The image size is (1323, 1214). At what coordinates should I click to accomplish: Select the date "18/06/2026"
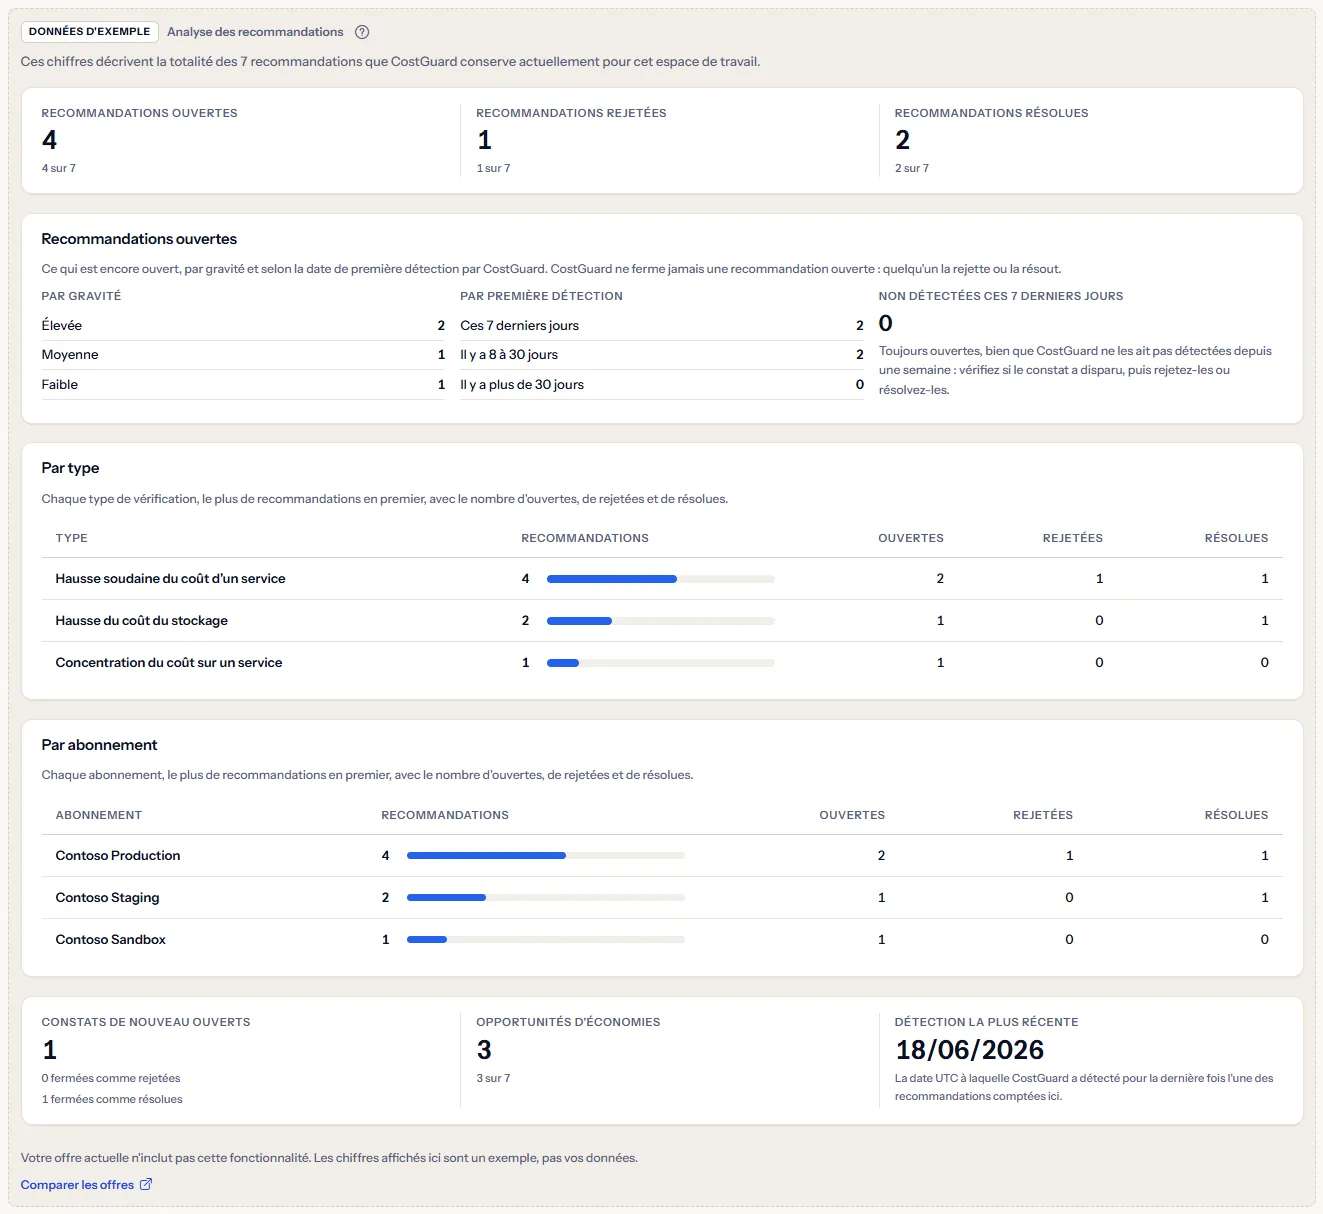970,1050
